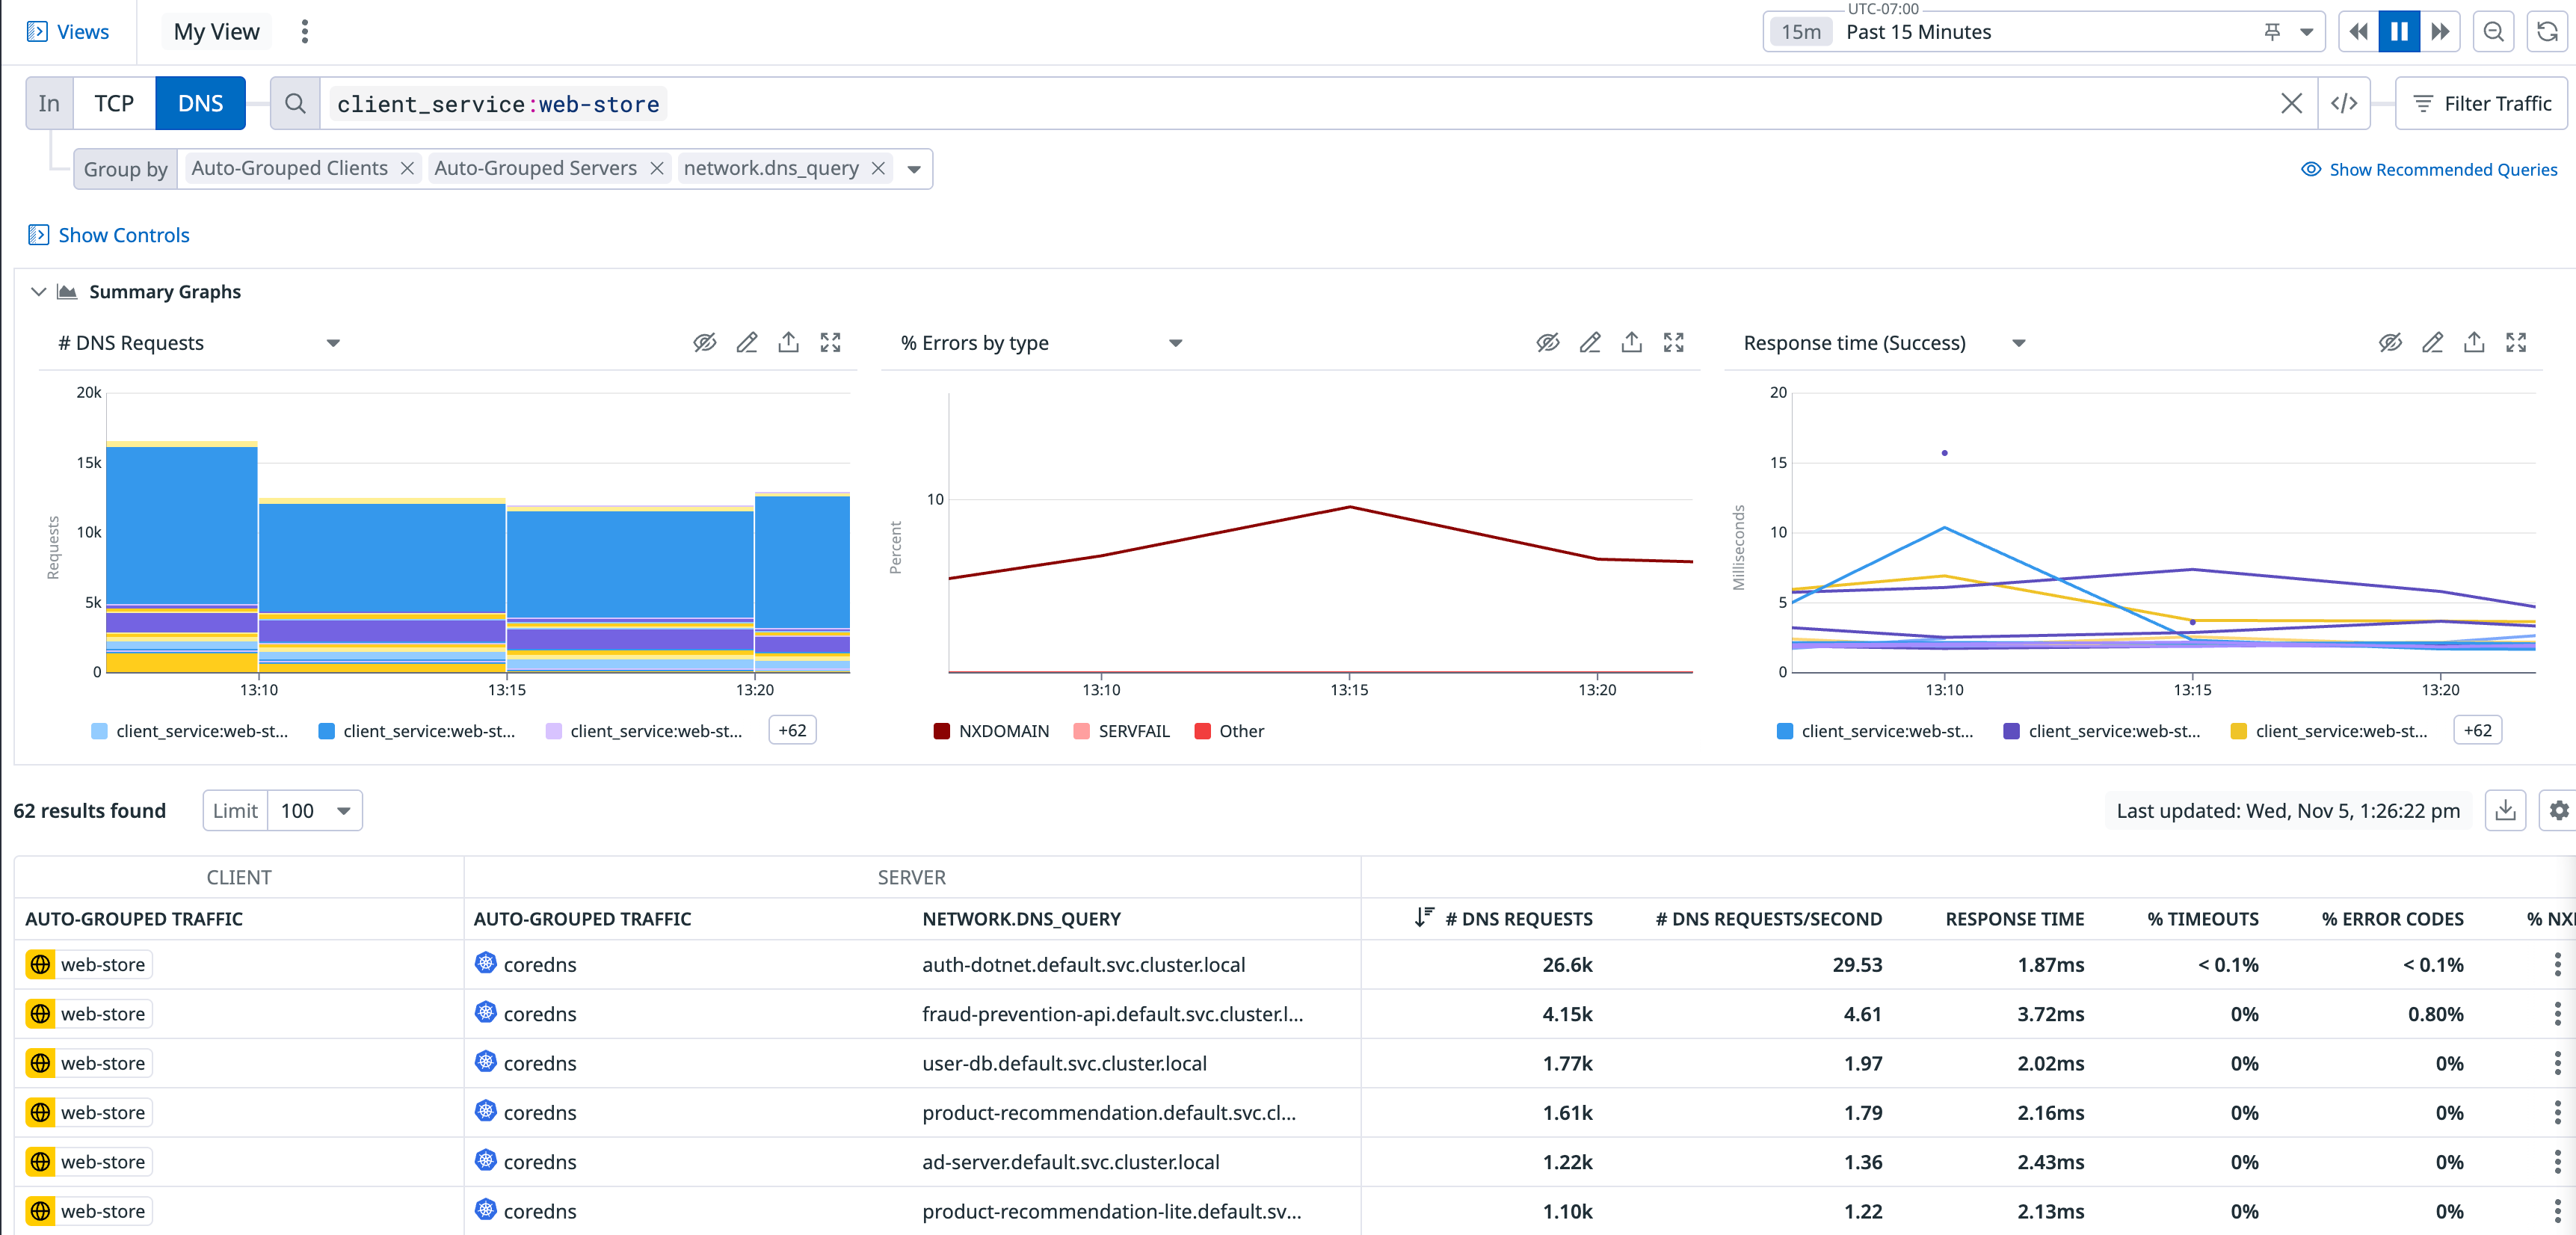Viewport: 2576px width, 1235px height.
Task: Click the zoom out time range icon
Action: (x=2493, y=32)
